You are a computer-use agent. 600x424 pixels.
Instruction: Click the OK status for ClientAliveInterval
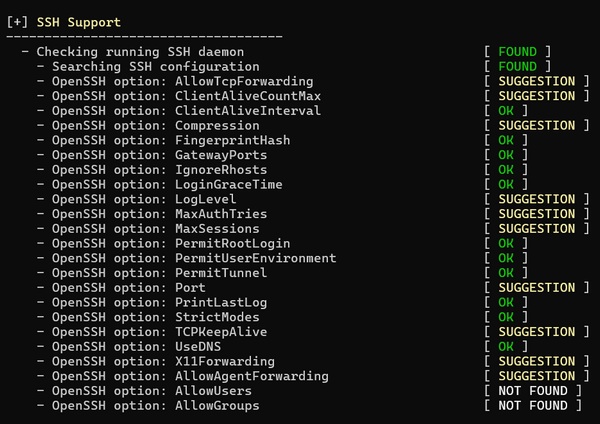tap(505, 110)
